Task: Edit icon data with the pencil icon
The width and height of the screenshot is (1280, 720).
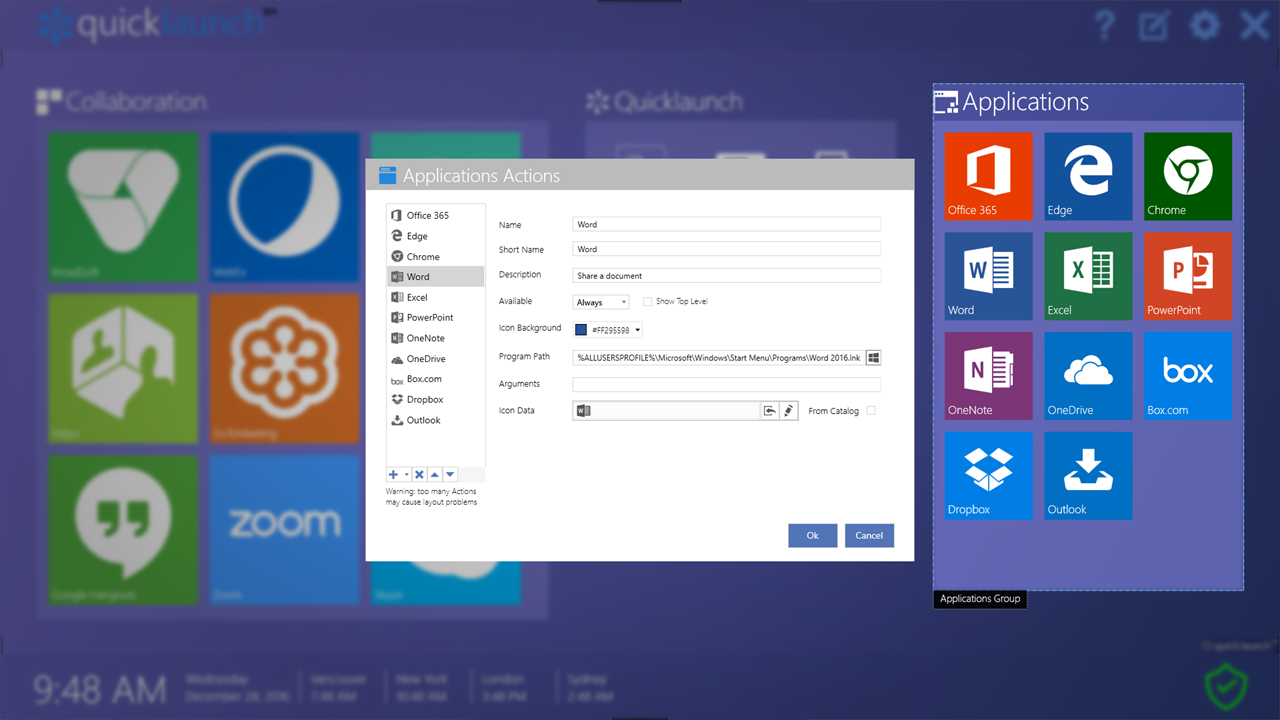Action: coord(789,410)
